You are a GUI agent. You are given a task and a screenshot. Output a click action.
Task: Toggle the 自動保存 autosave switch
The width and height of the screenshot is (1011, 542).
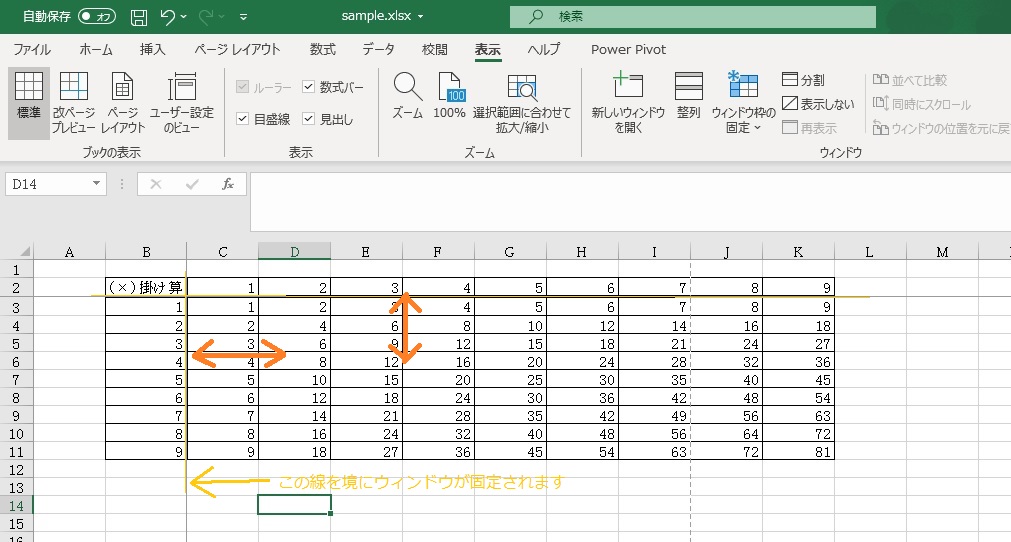[96, 17]
